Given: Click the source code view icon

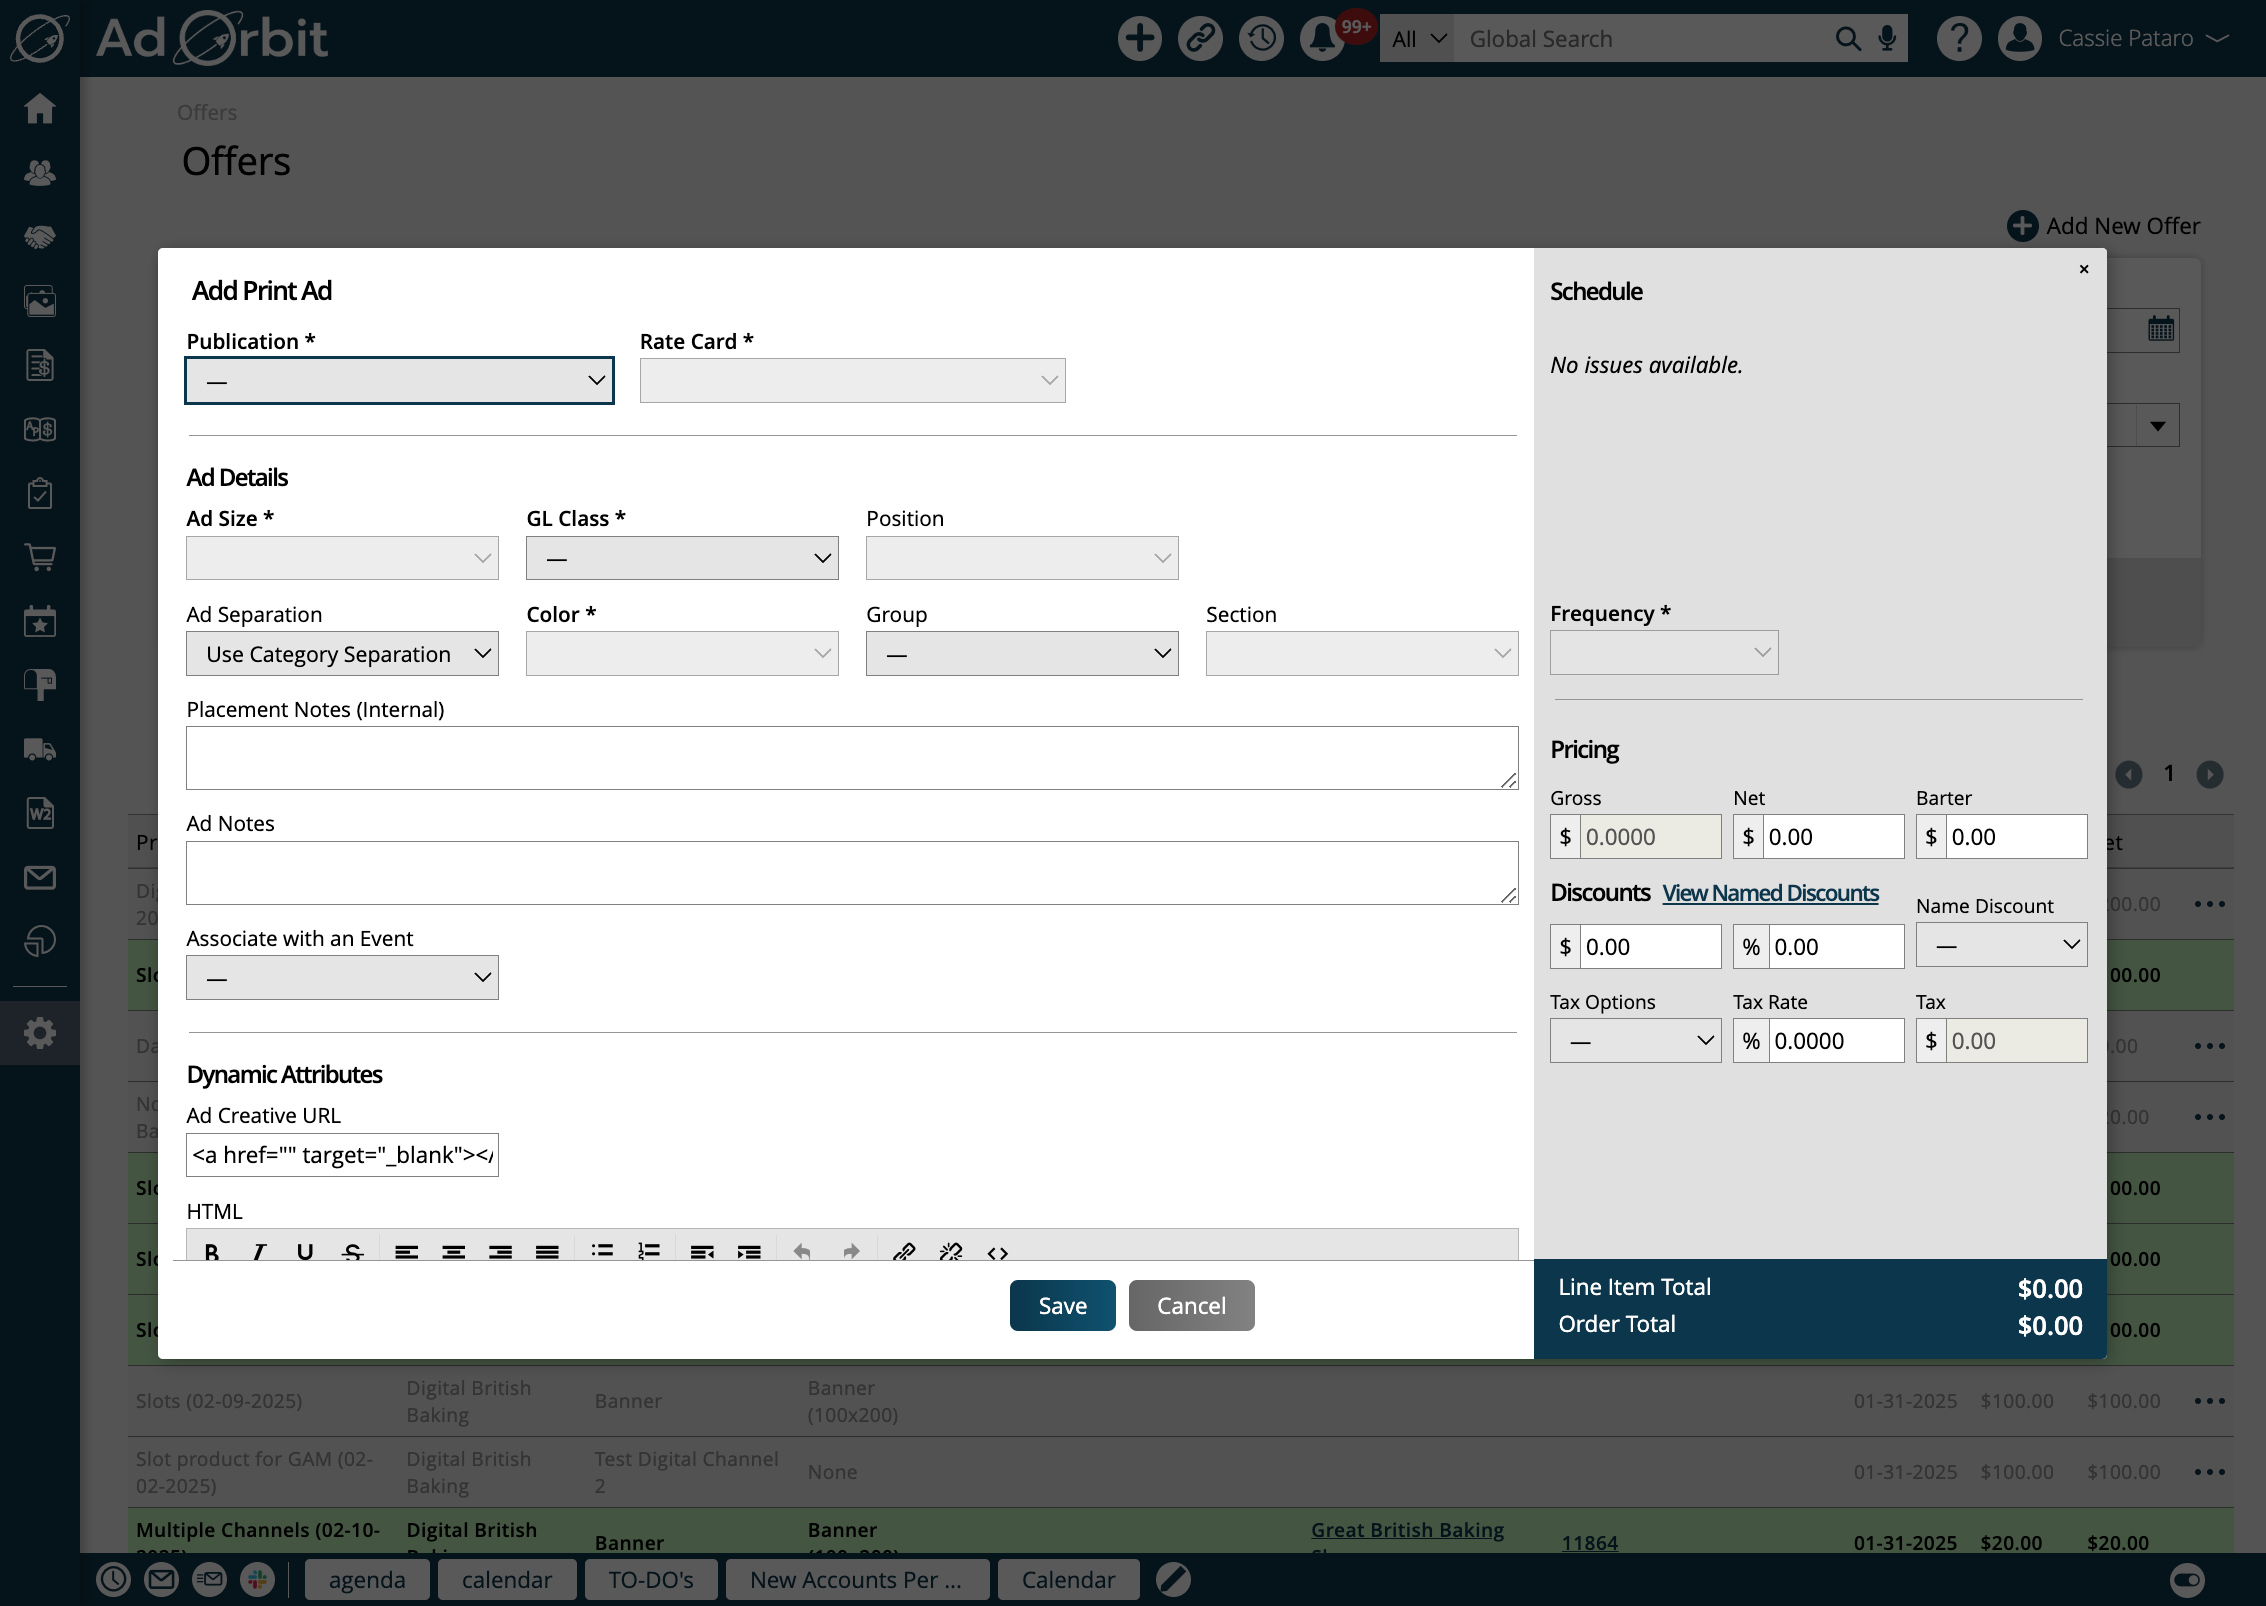Looking at the screenshot, I should click(997, 1252).
